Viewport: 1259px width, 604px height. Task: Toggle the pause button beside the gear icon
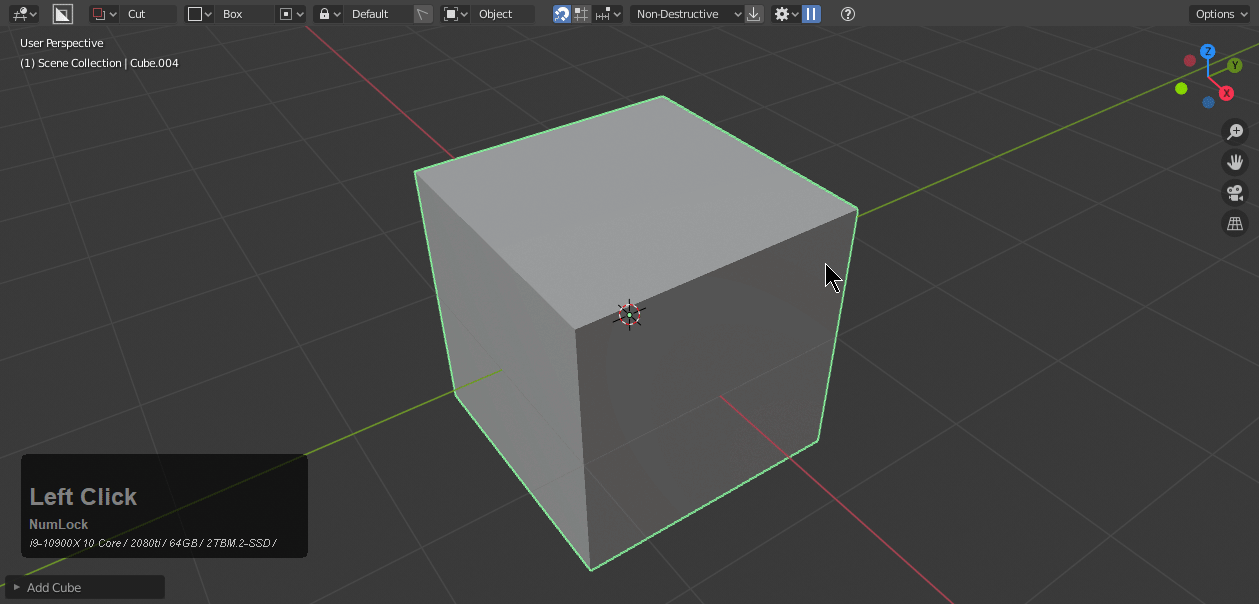pos(811,13)
